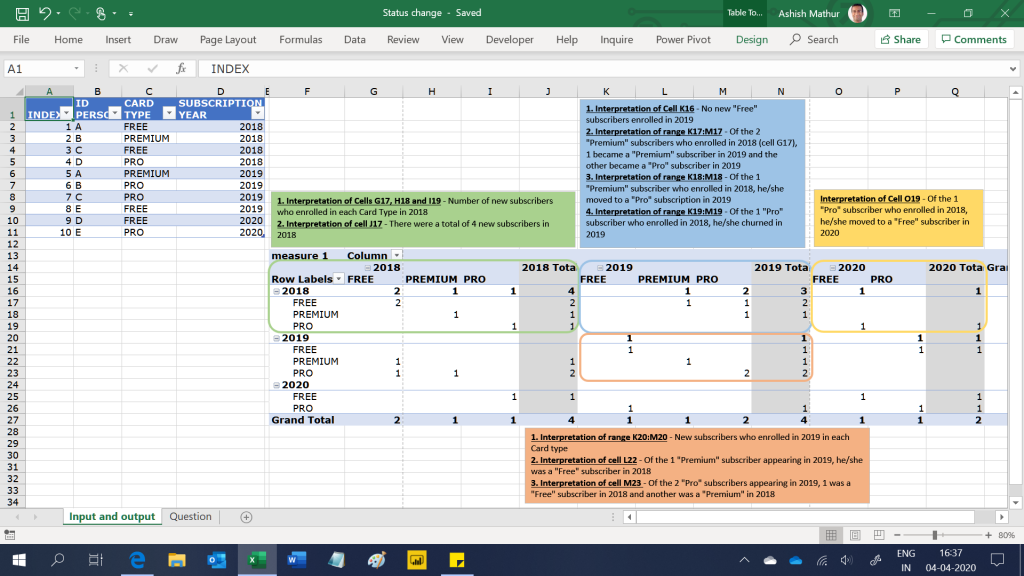1024x576 pixels.
Task: Open the Comments button
Action: coord(974,39)
